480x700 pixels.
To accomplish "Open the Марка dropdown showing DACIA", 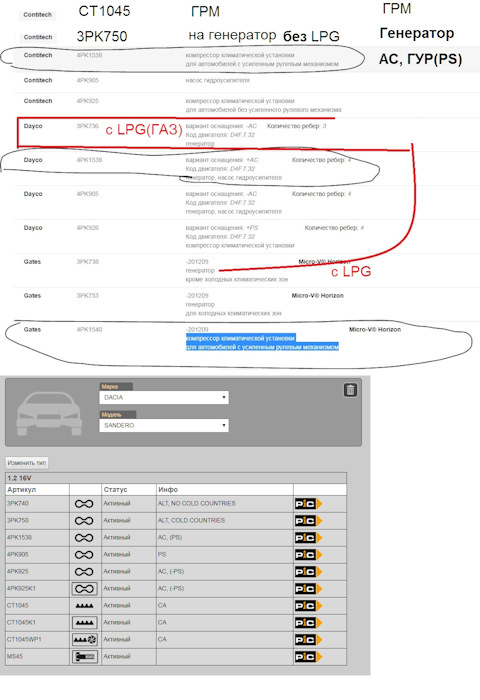I will pos(164,397).
